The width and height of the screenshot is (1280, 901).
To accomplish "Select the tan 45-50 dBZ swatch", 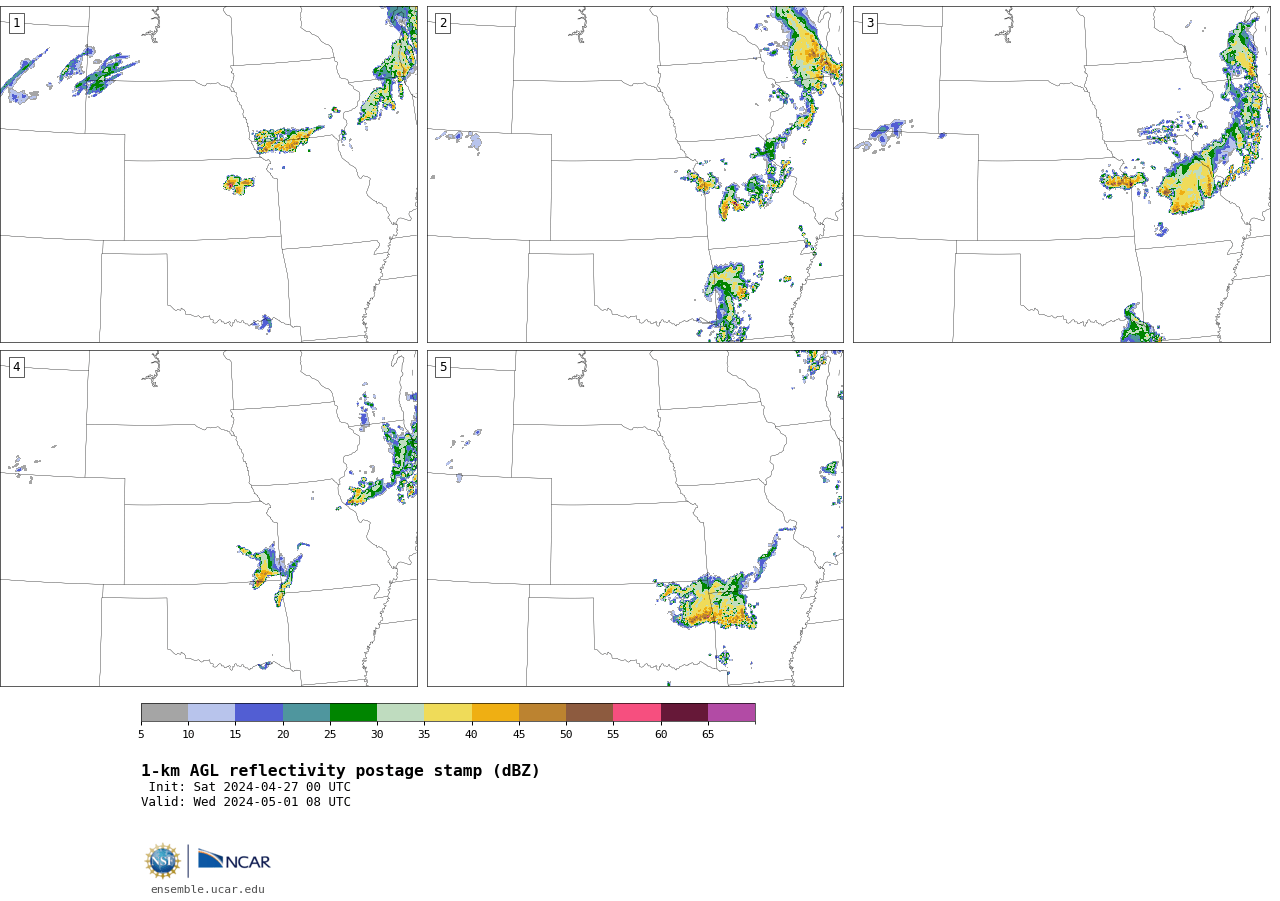I will tap(542, 713).
